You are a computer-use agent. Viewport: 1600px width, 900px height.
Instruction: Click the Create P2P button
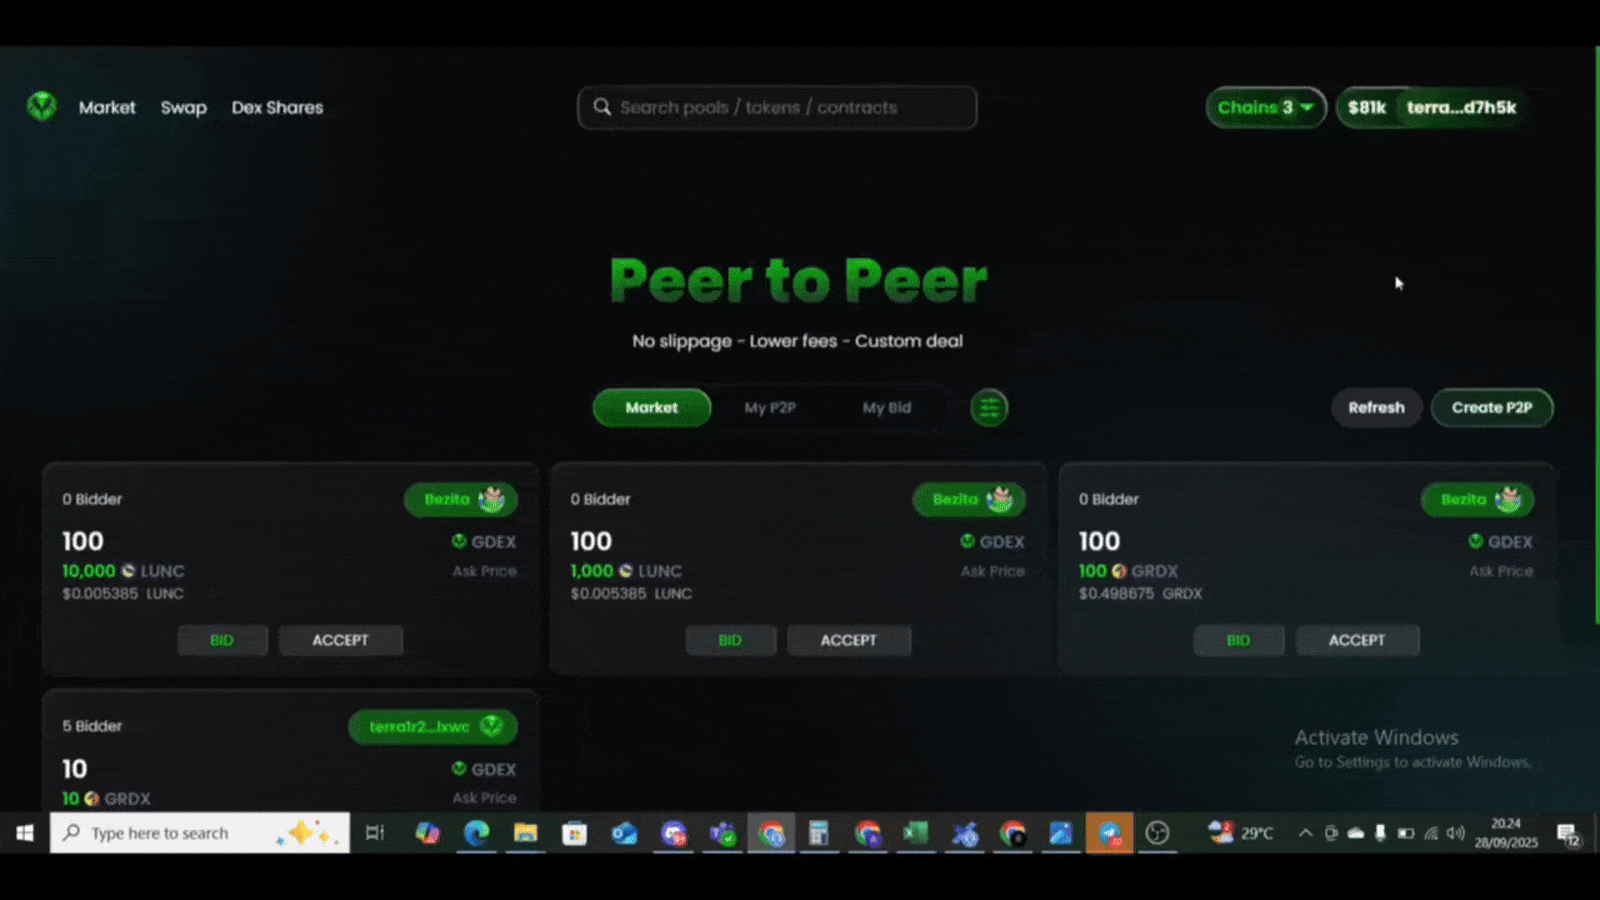[1492, 408]
